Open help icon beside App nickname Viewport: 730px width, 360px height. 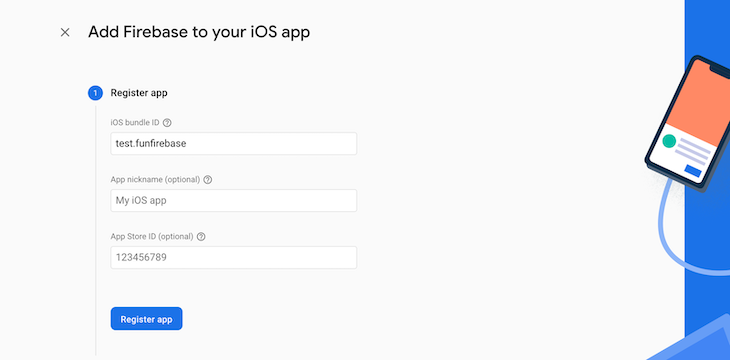pos(208,180)
